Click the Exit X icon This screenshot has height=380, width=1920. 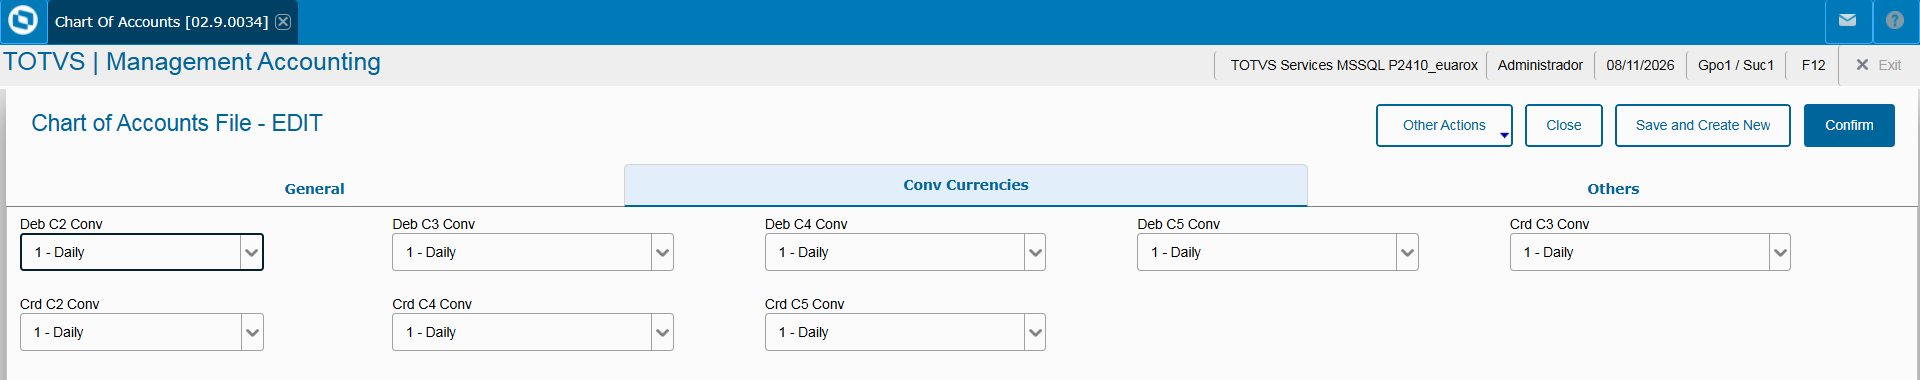[x=1862, y=65]
